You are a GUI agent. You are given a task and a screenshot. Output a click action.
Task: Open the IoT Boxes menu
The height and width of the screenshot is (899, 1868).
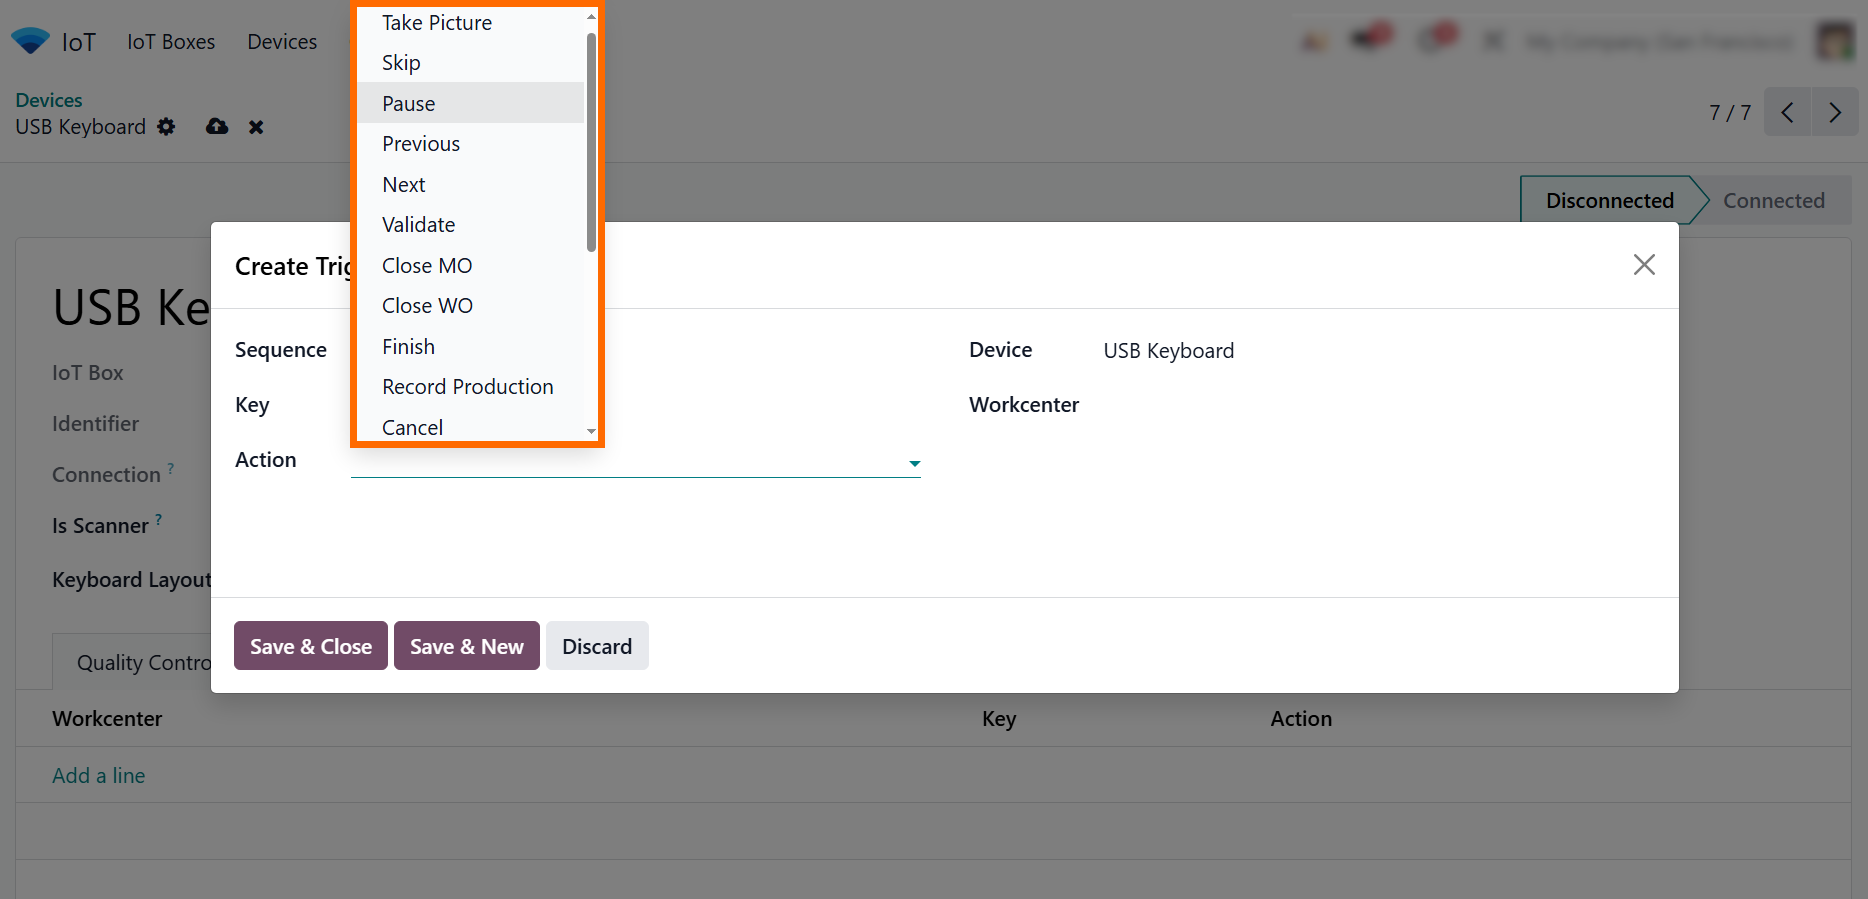(171, 42)
